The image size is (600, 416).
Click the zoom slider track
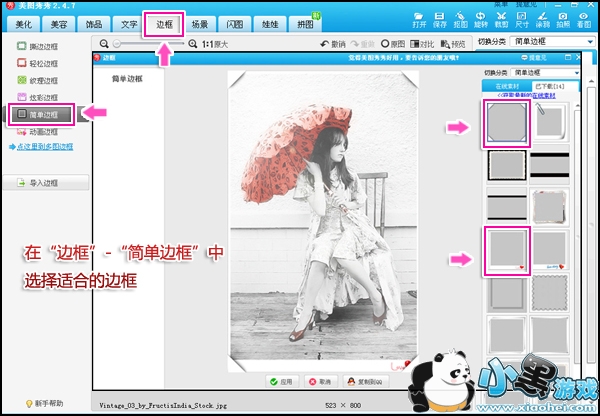(x=148, y=44)
